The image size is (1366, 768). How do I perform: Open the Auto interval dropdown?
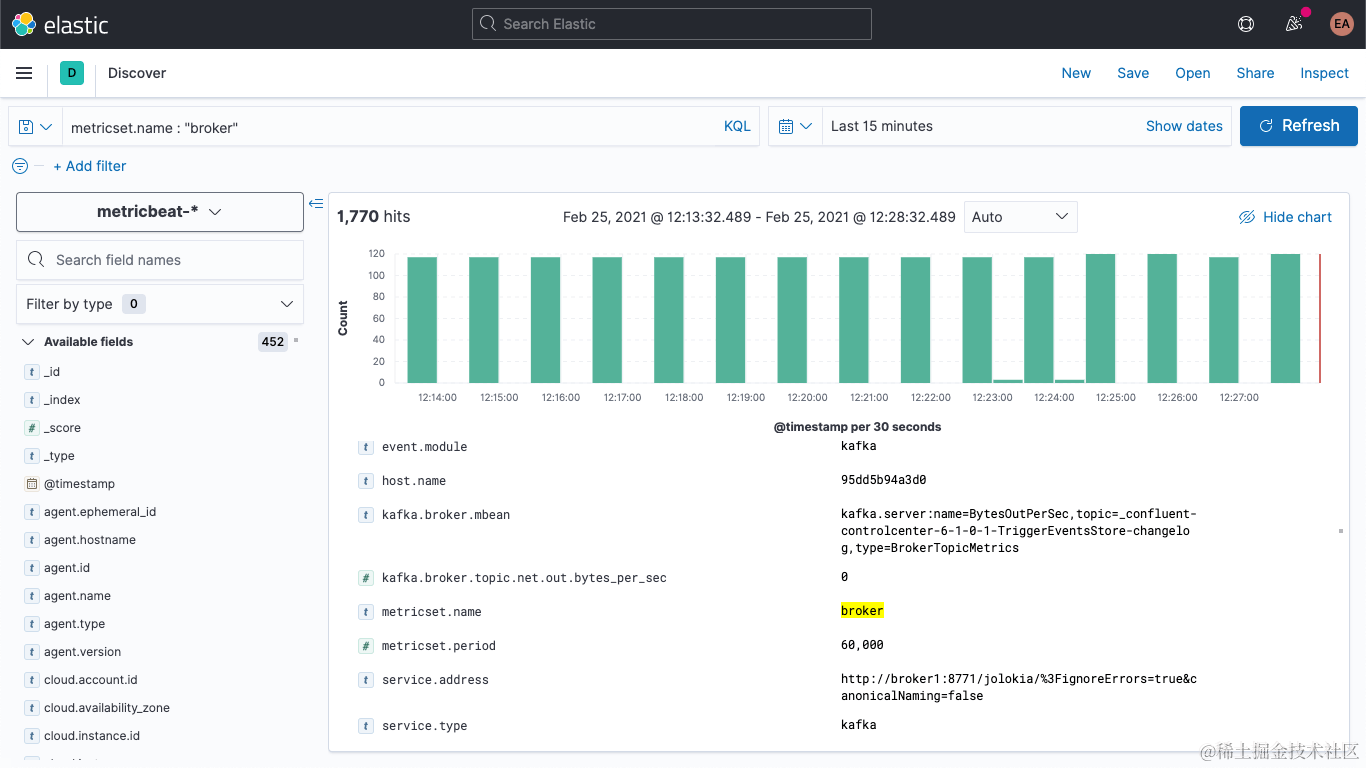pyautogui.click(x=1020, y=217)
